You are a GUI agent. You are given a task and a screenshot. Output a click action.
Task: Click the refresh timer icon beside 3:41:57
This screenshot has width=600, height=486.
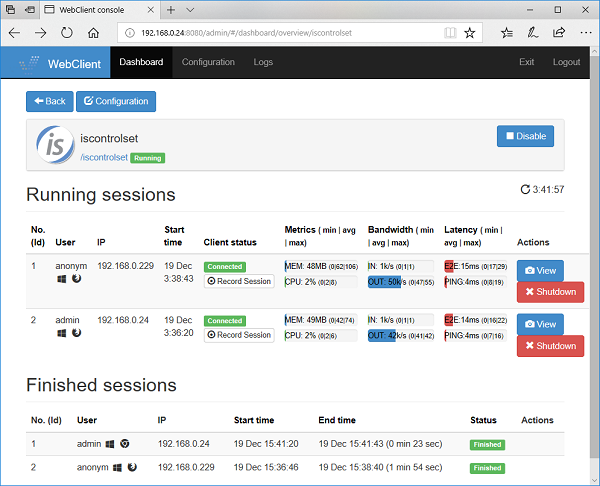[x=526, y=189]
